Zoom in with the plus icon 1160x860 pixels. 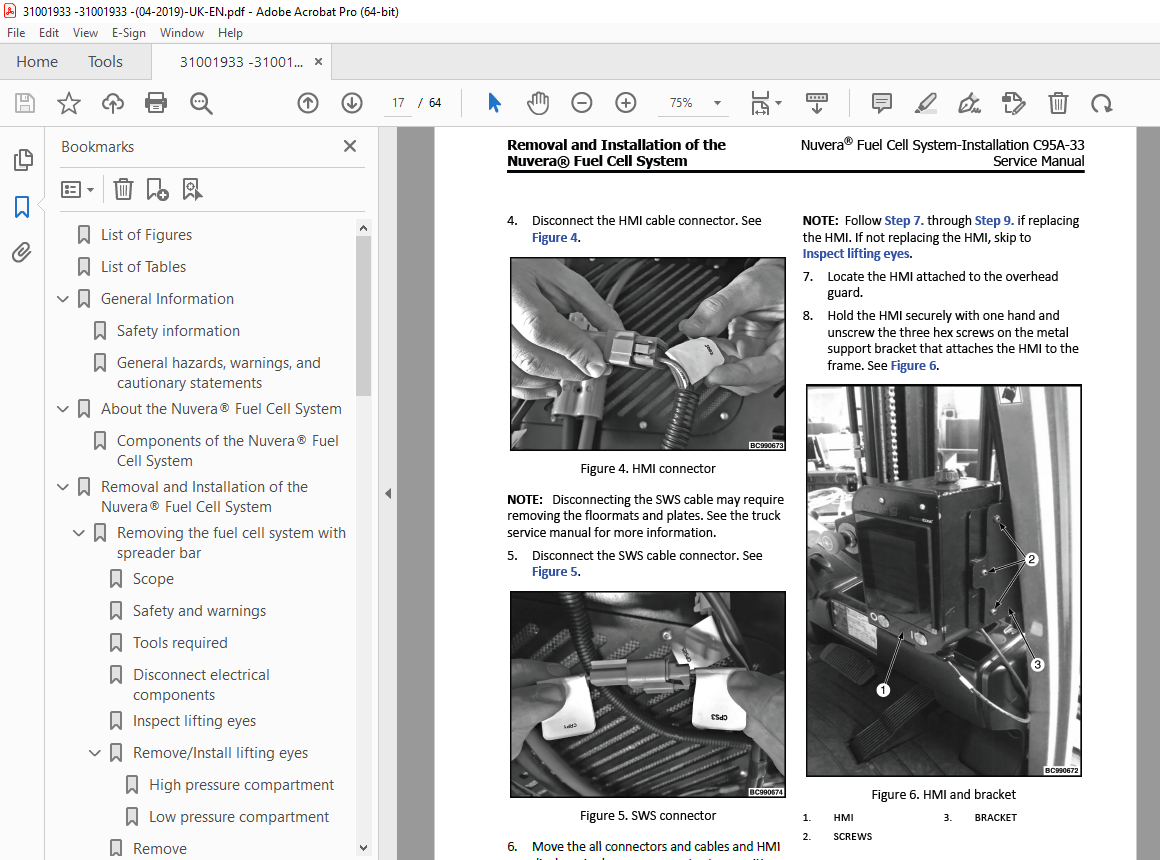(x=626, y=103)
